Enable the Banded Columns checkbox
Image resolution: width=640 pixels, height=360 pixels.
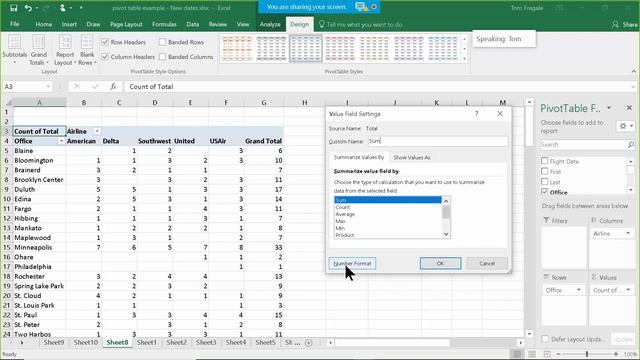(162, 57)
